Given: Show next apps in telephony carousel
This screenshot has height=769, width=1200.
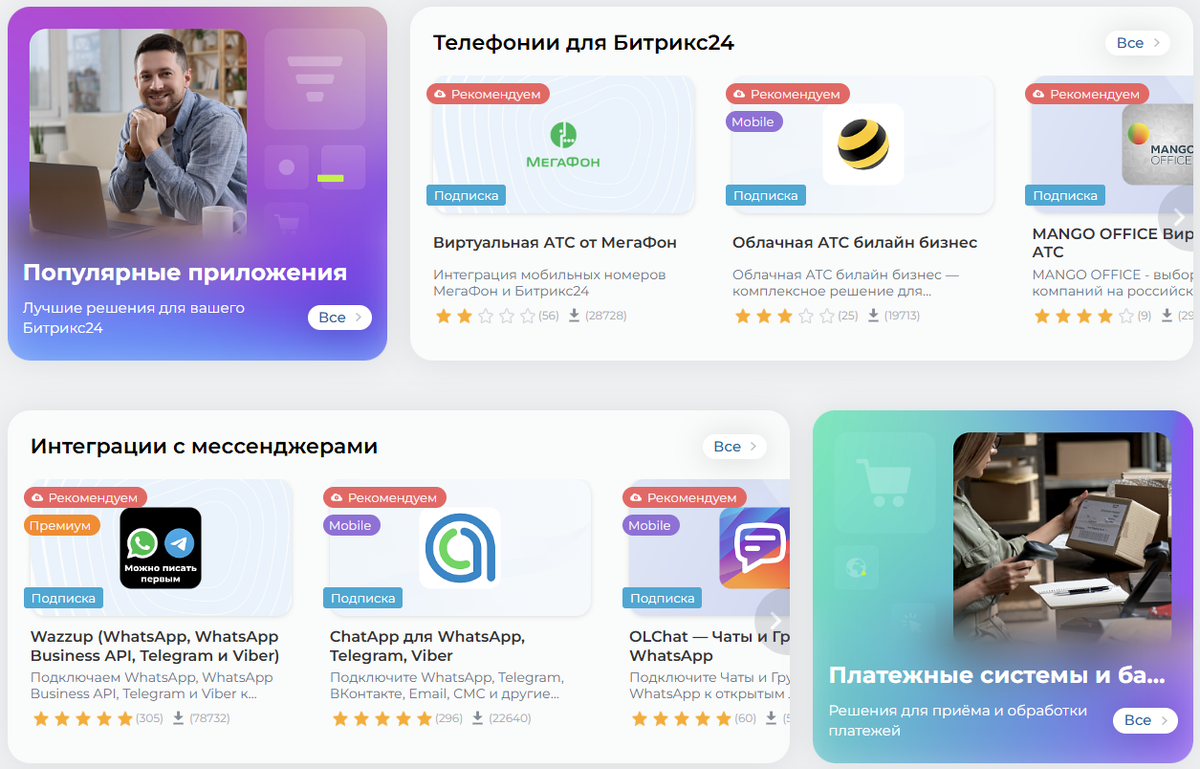Looking at the screenshot, I should [x=1179, y=217].
